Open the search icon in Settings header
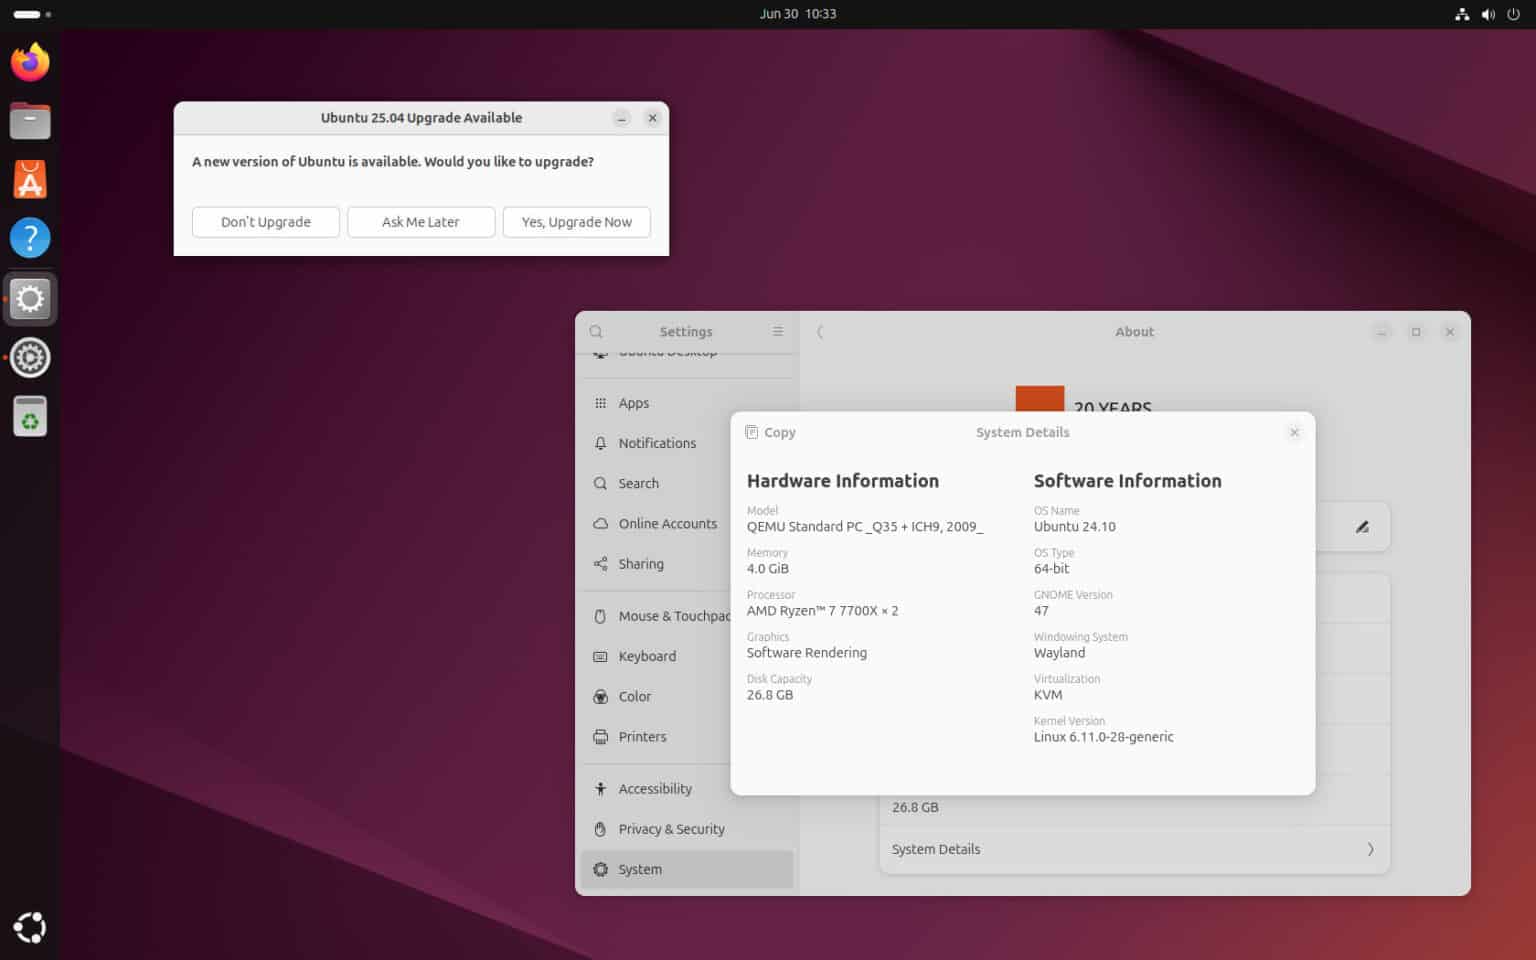The height and width of the screenshot is (960, 1536). (596, 331)
